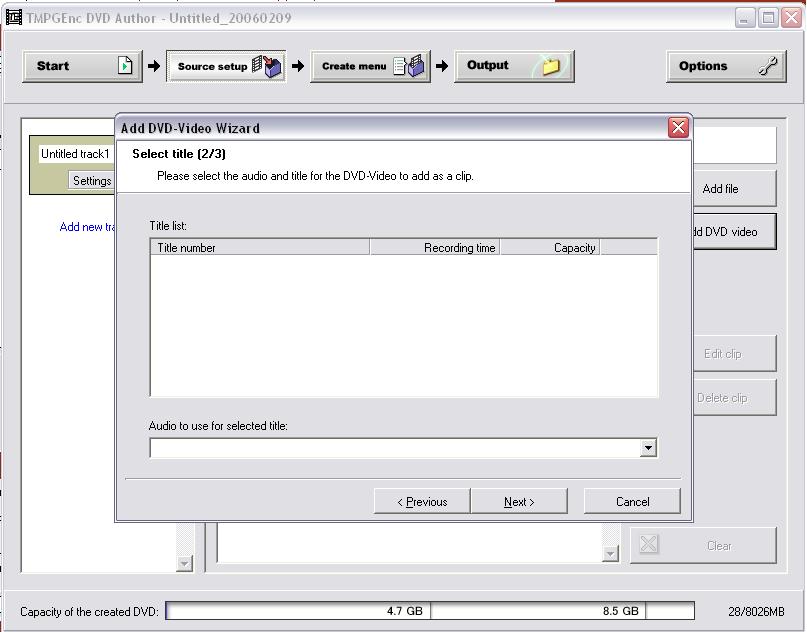This screenshot has width=807, height=632.
Task: Click the Add DVD video button
Action: click(x=734, y=232)
